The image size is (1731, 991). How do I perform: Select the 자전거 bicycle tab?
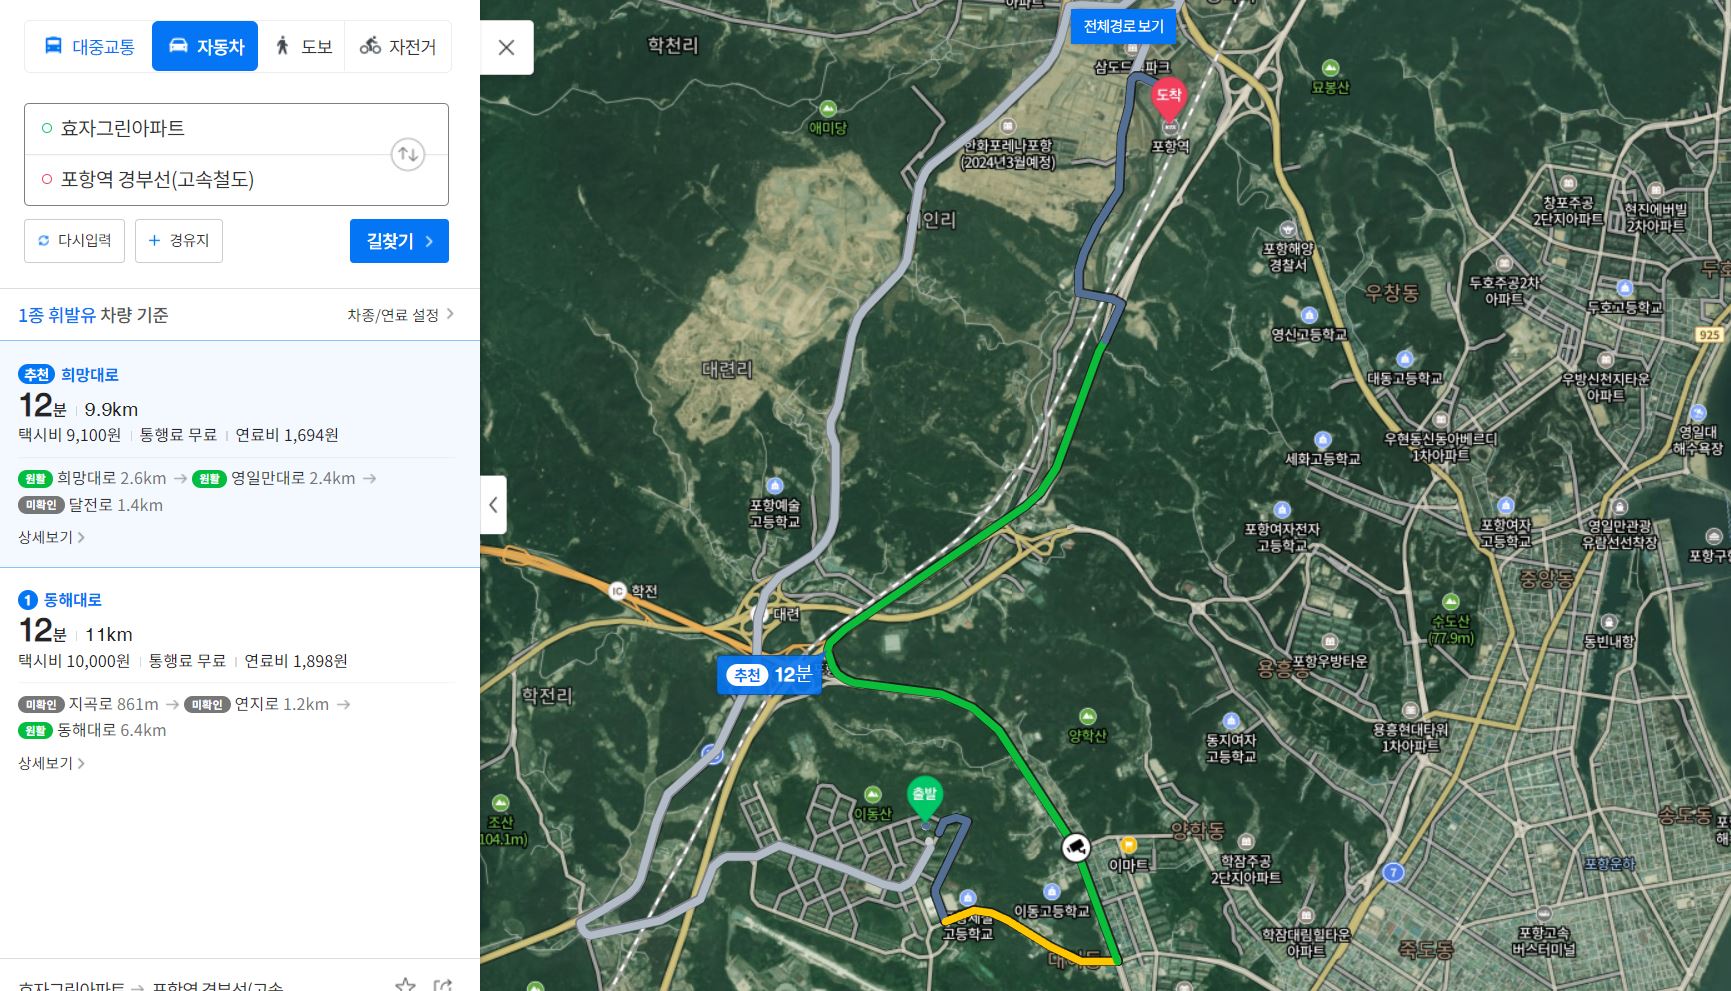click(398, 46)
